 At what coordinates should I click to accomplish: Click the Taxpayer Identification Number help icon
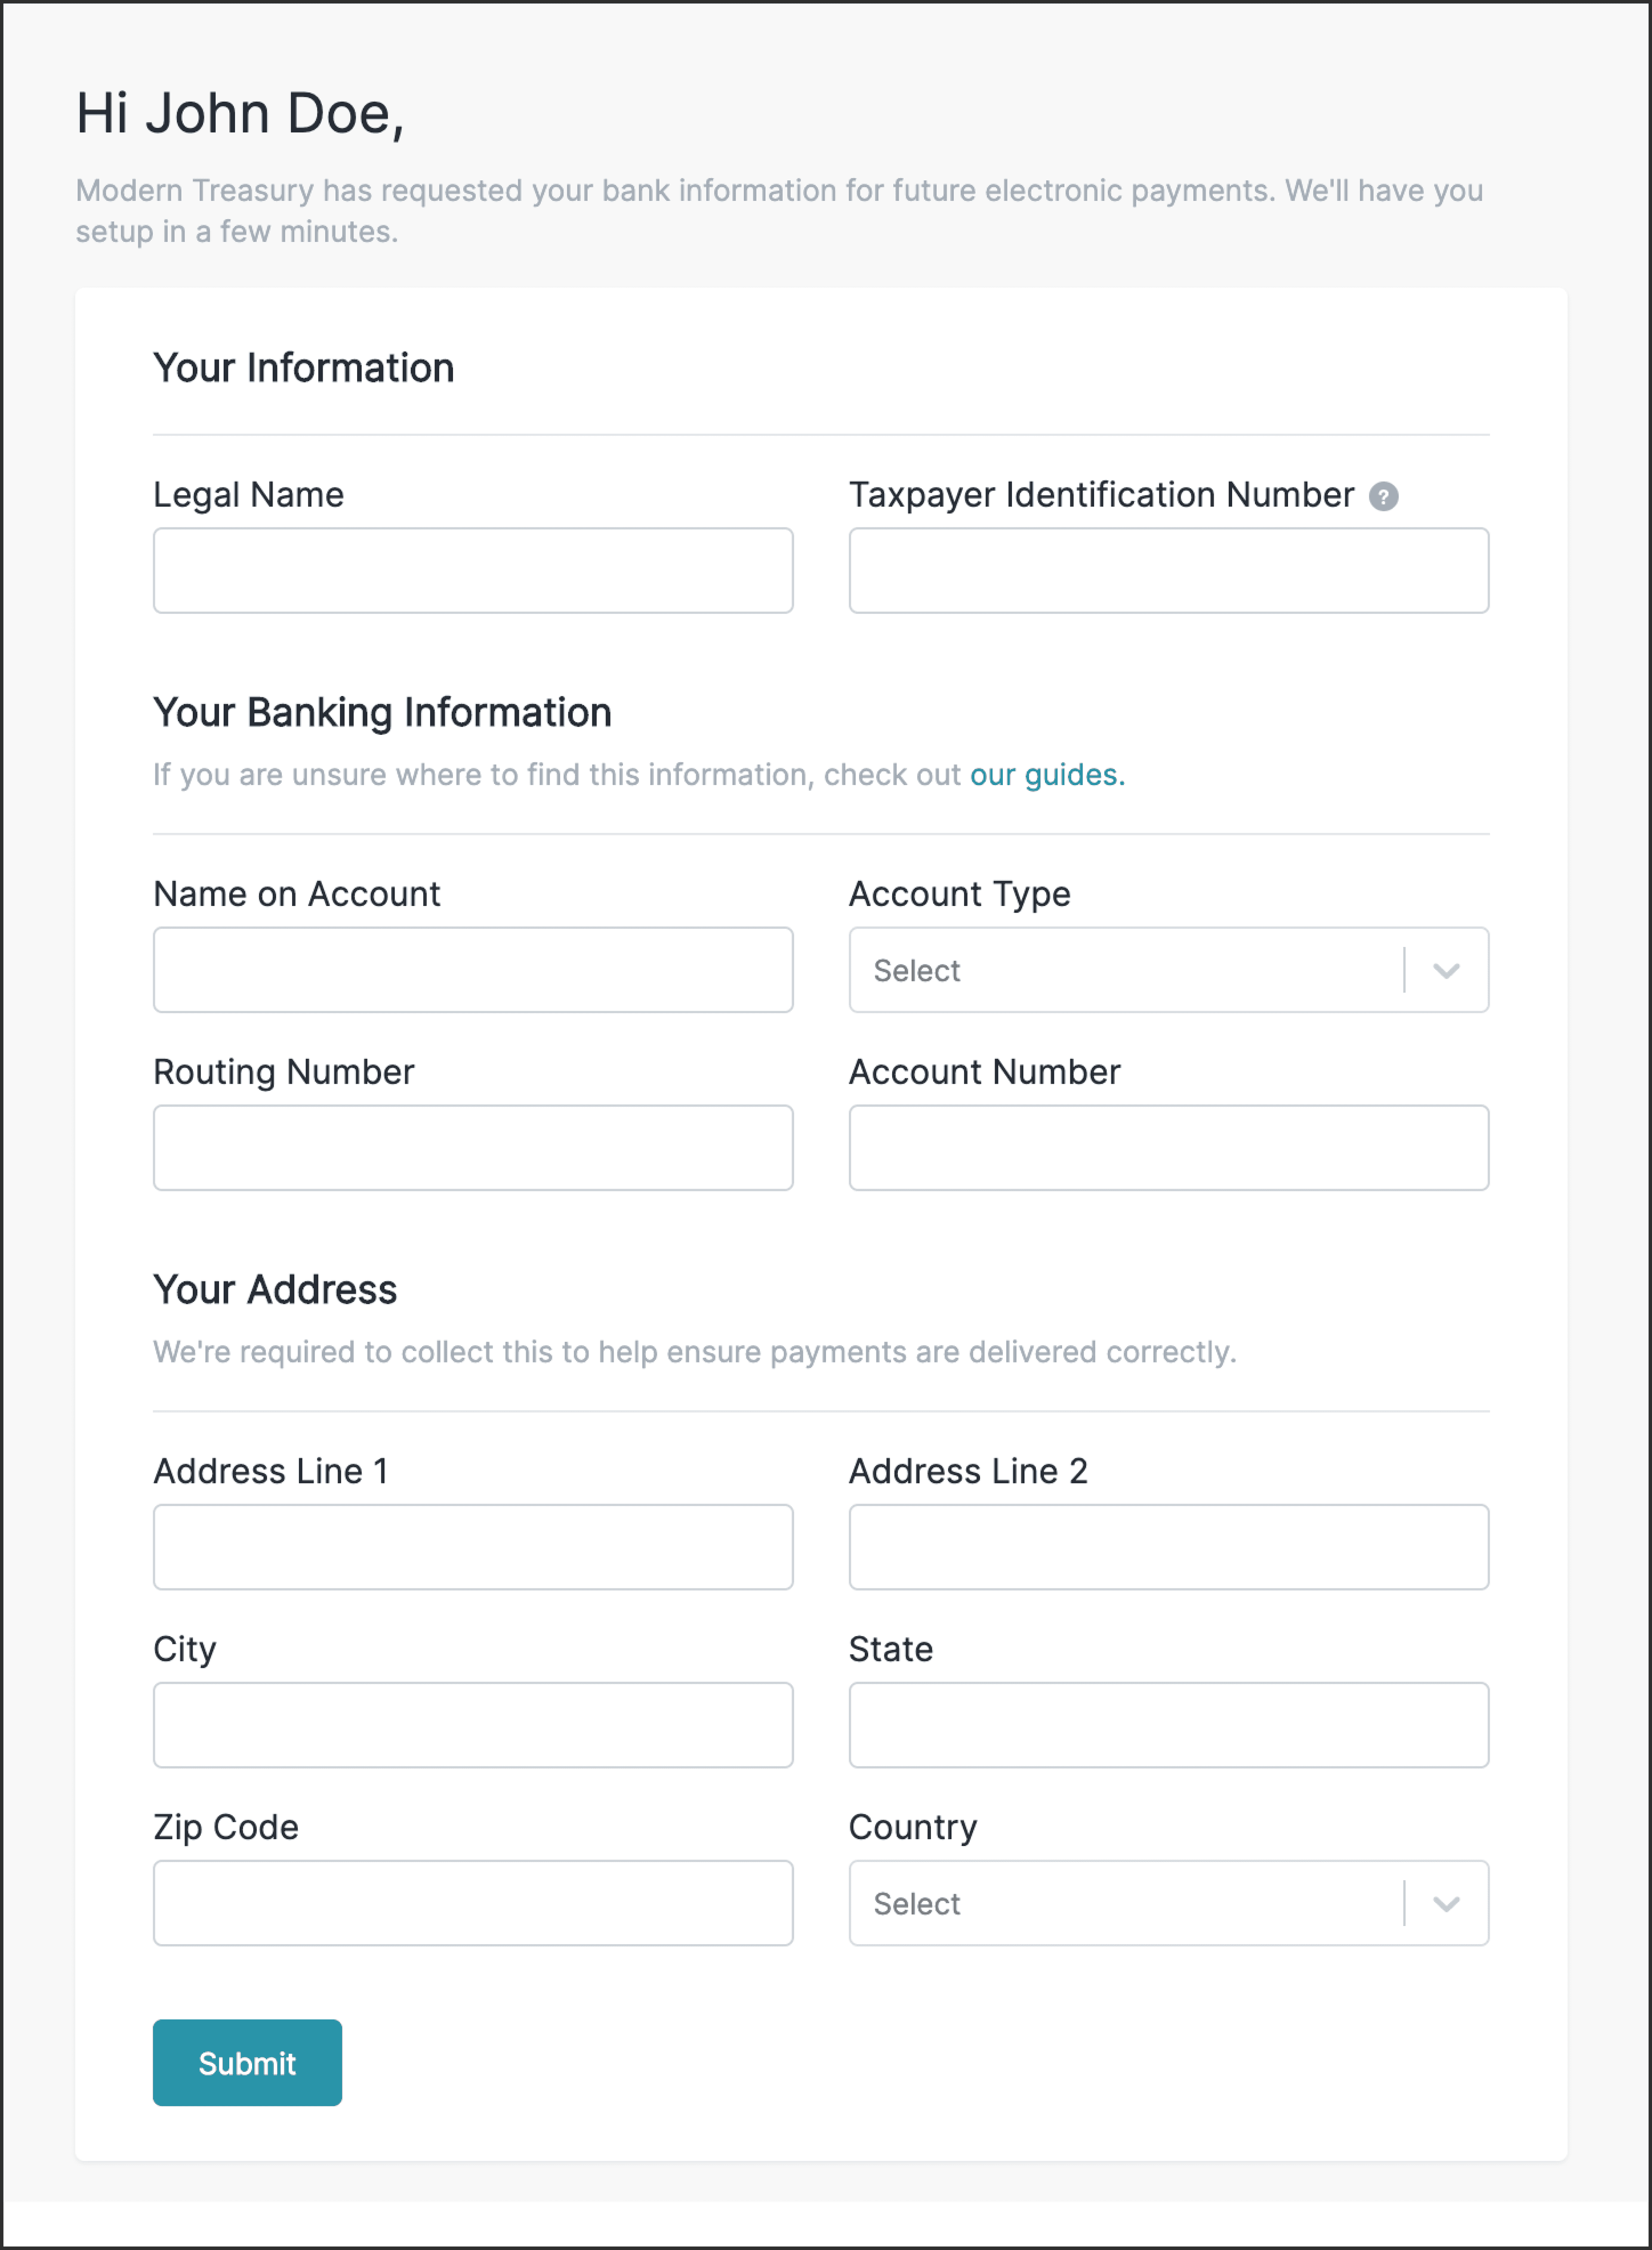(x=1383, y=496)
